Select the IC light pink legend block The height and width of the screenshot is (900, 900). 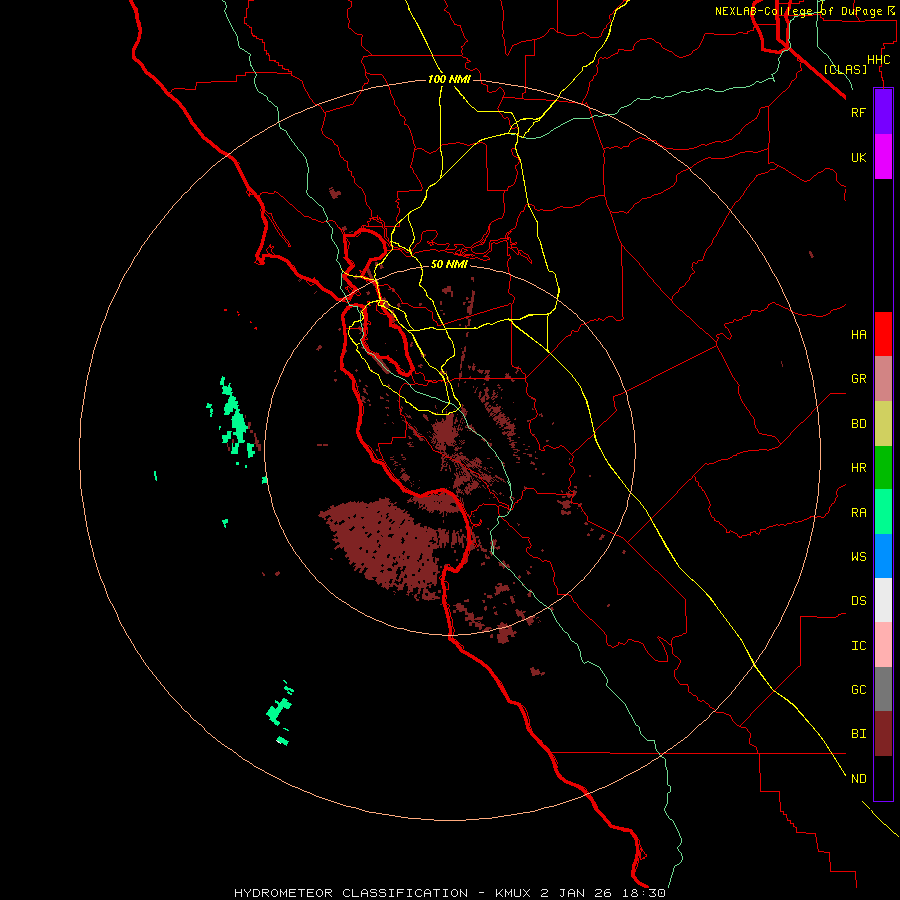point(883,645)
